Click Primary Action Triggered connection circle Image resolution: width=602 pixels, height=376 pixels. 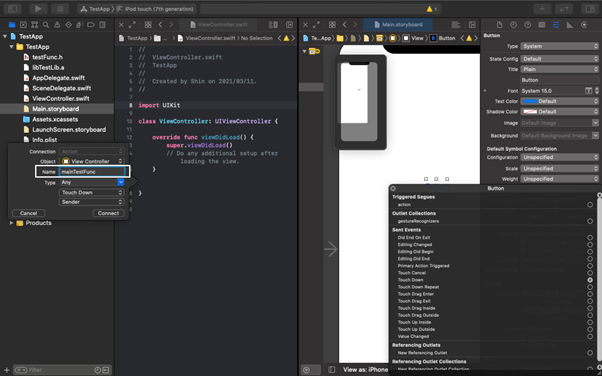590,266
